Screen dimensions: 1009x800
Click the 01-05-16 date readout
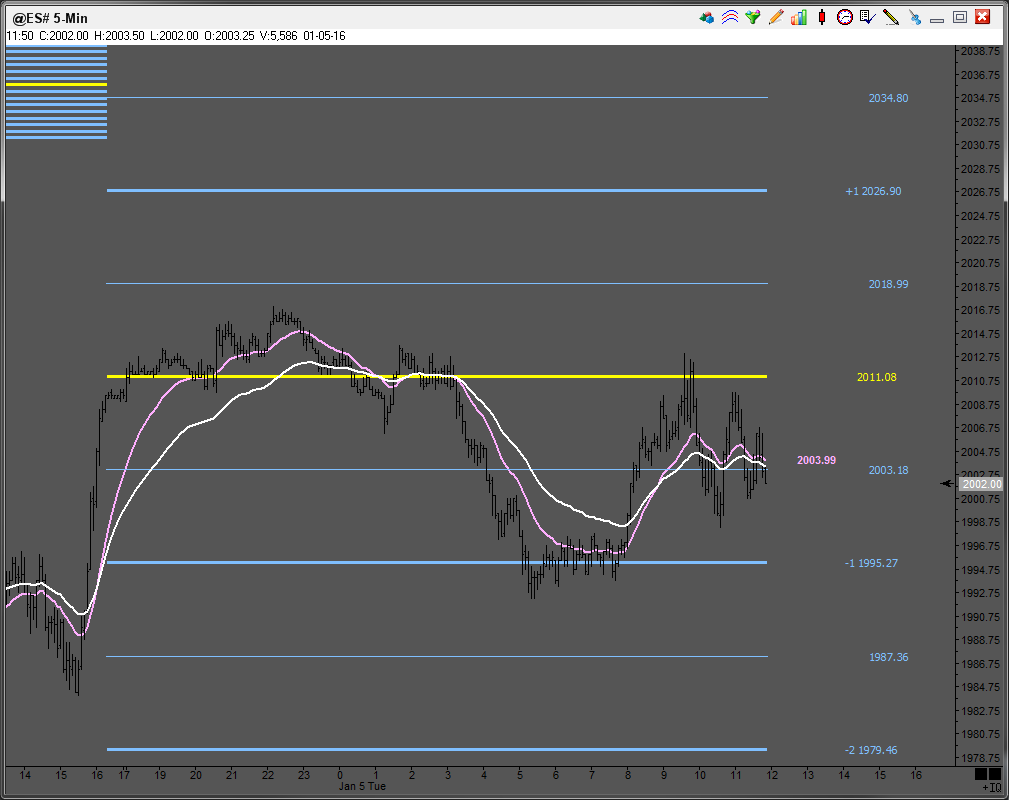[x=324, y=36]
